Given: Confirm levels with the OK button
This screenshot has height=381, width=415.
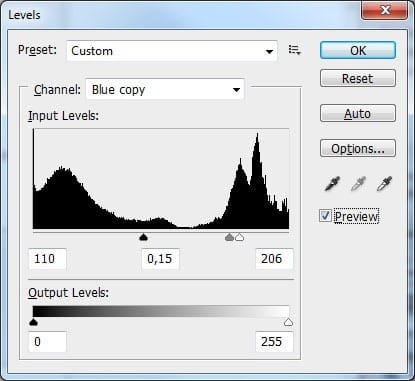Looking at the screenshot, I should coord(358,50).
